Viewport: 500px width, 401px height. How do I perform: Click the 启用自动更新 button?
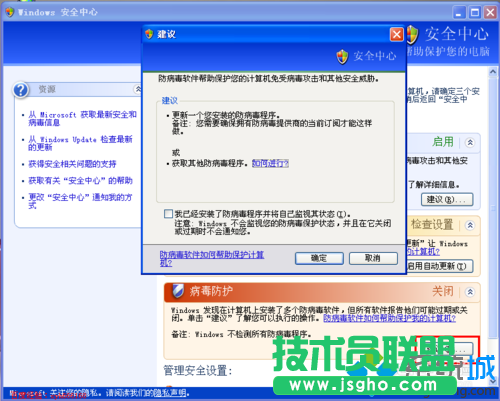click(439, 266)
